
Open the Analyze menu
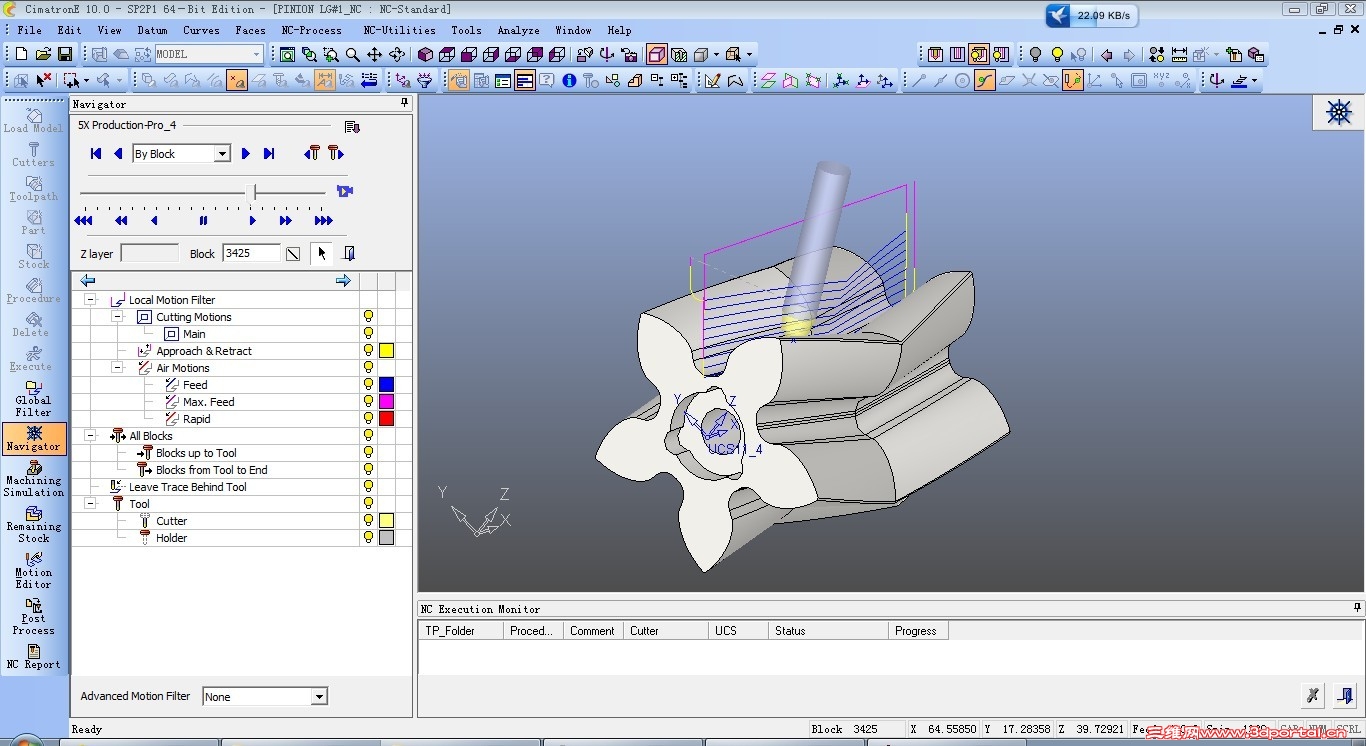pos(519,30)
